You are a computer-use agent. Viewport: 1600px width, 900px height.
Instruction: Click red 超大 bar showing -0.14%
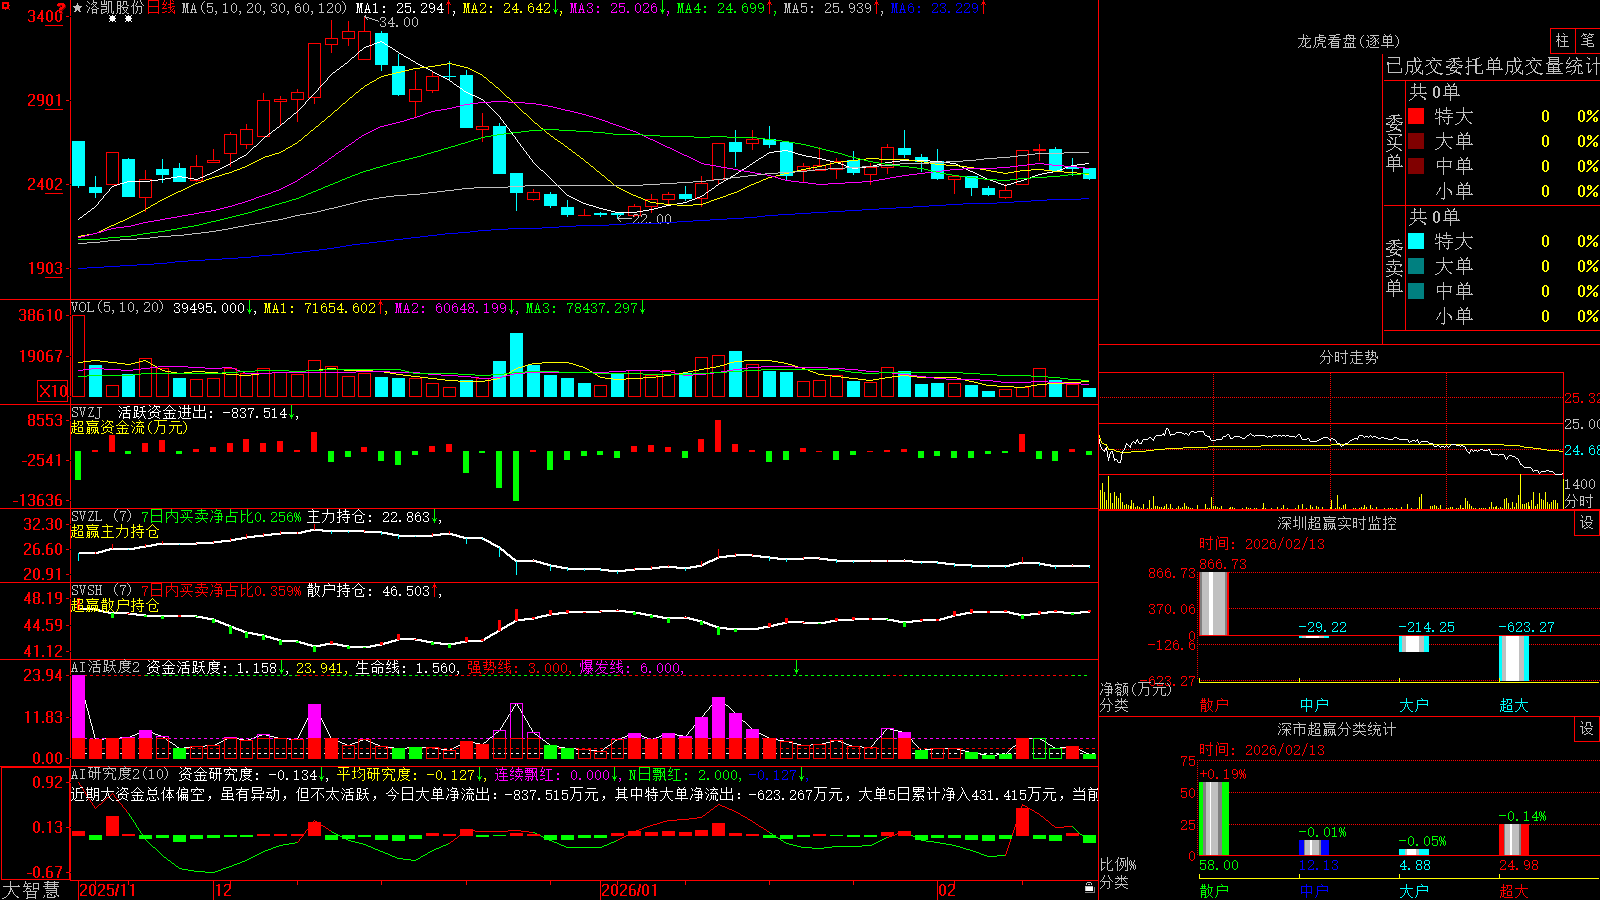point(1514,840)
